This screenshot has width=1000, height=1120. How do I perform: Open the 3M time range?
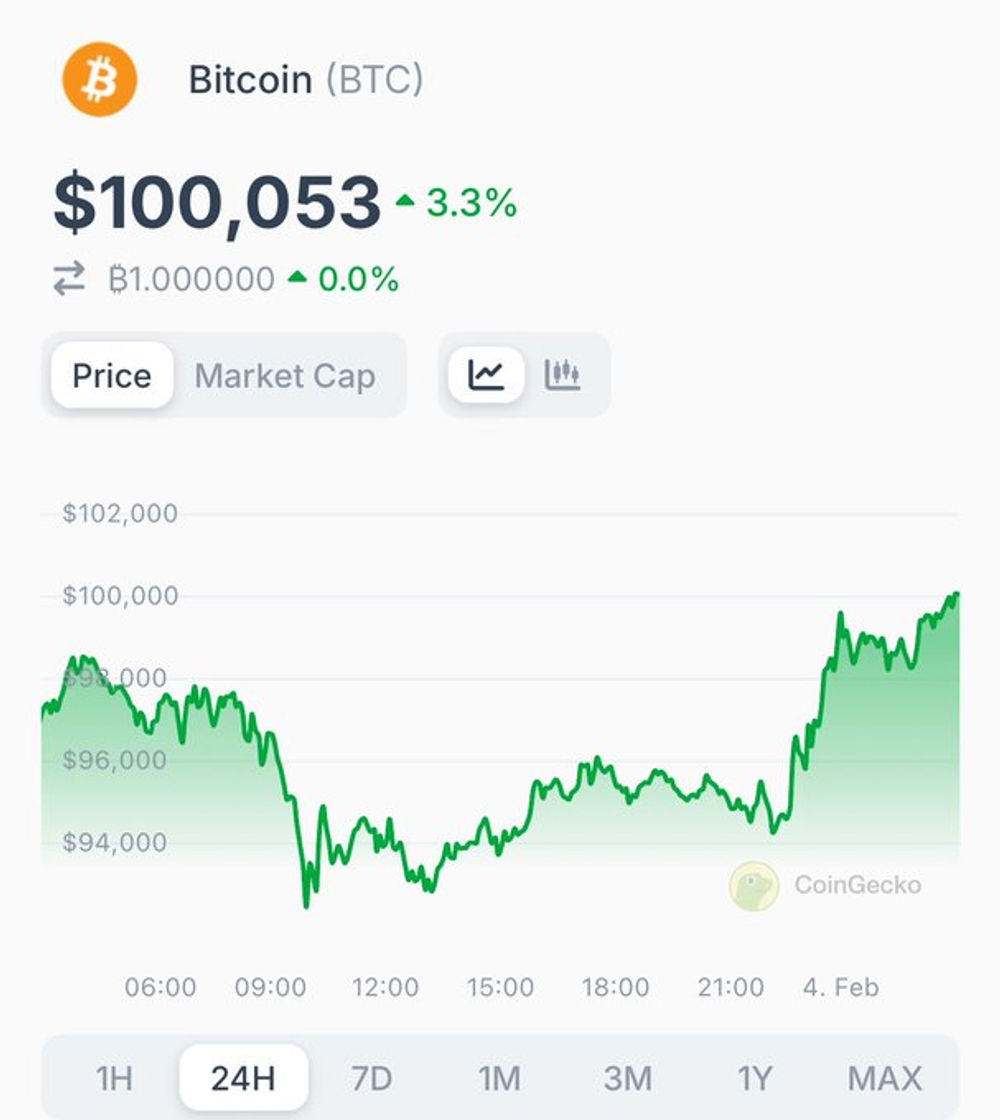click(x=627, y=1078)
